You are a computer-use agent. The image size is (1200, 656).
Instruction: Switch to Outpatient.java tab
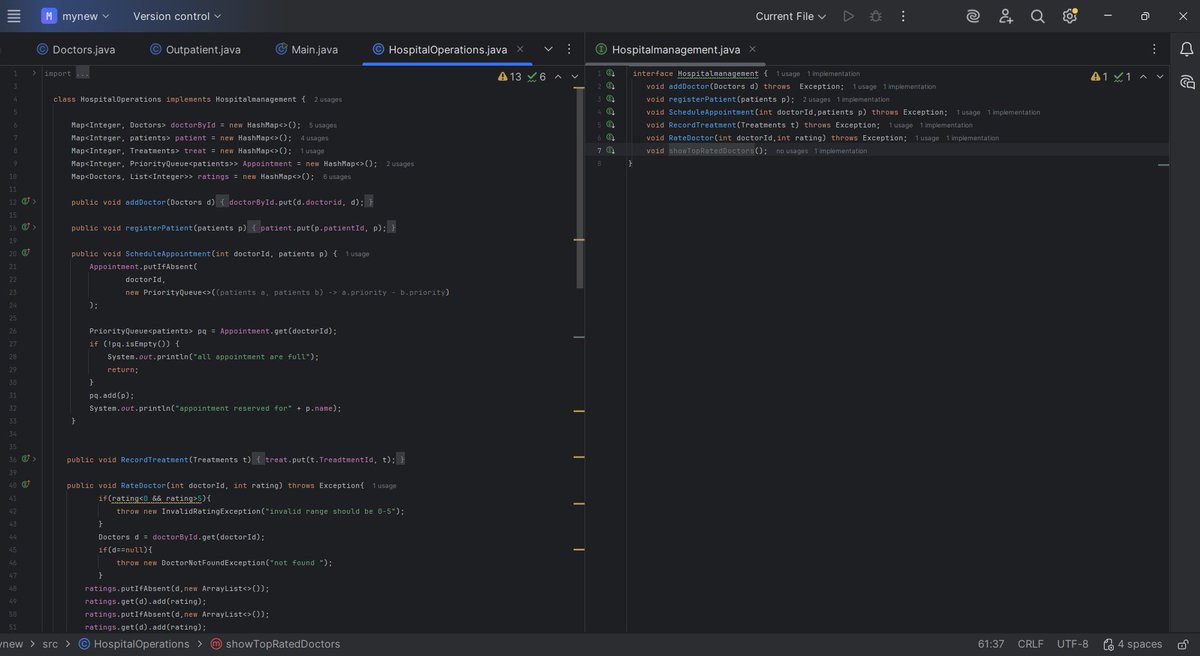[195, 49]
